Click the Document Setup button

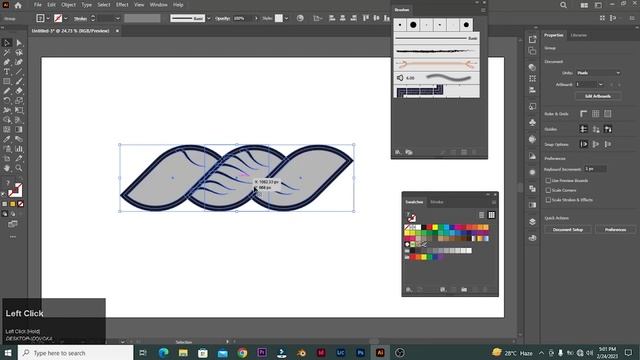pos(568,230)
